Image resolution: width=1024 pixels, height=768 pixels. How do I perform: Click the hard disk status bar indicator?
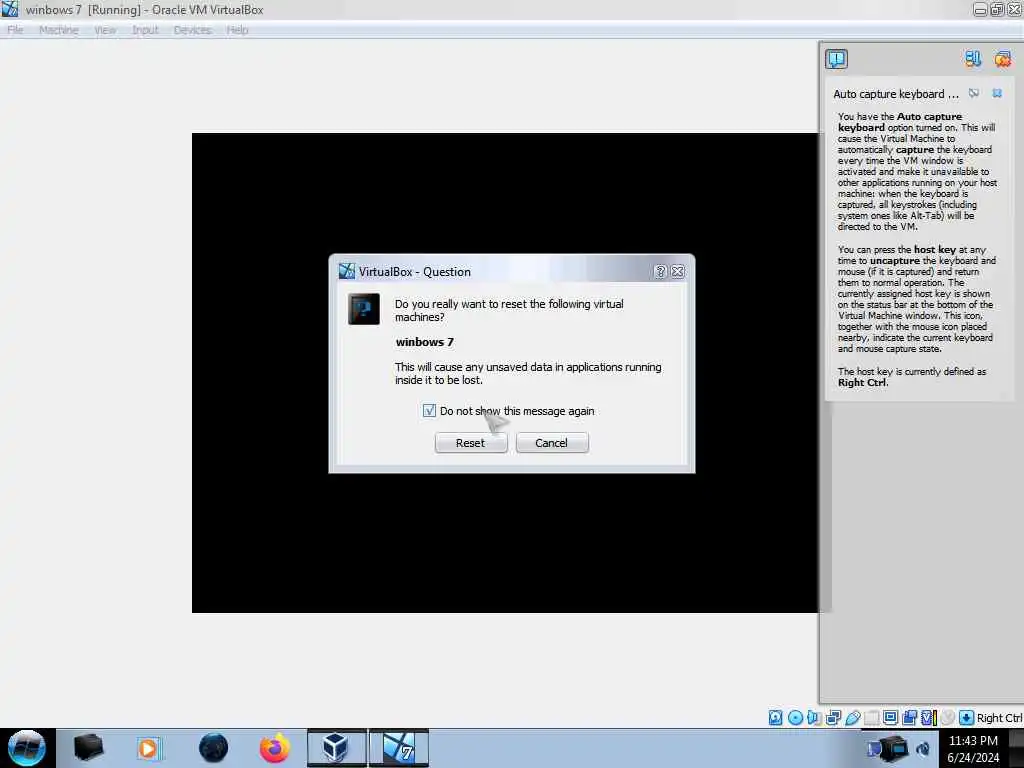coord(775,718)
